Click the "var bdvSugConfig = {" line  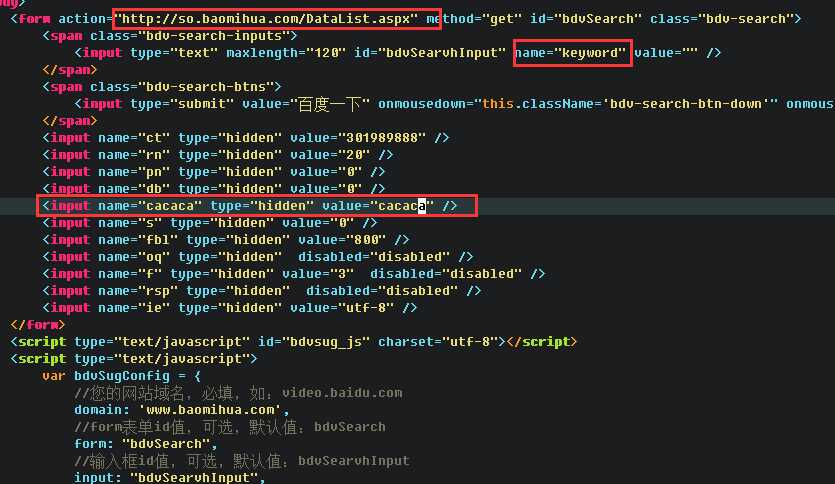pyautogui.click(x=122, y=376)
